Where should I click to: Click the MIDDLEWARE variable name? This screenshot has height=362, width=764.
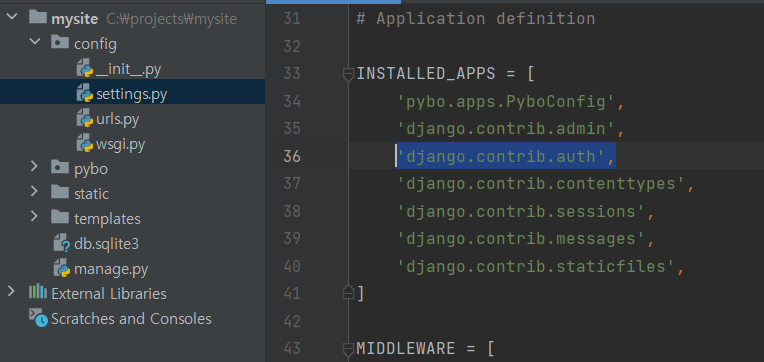pyautogui.click(x=406, y=349)
